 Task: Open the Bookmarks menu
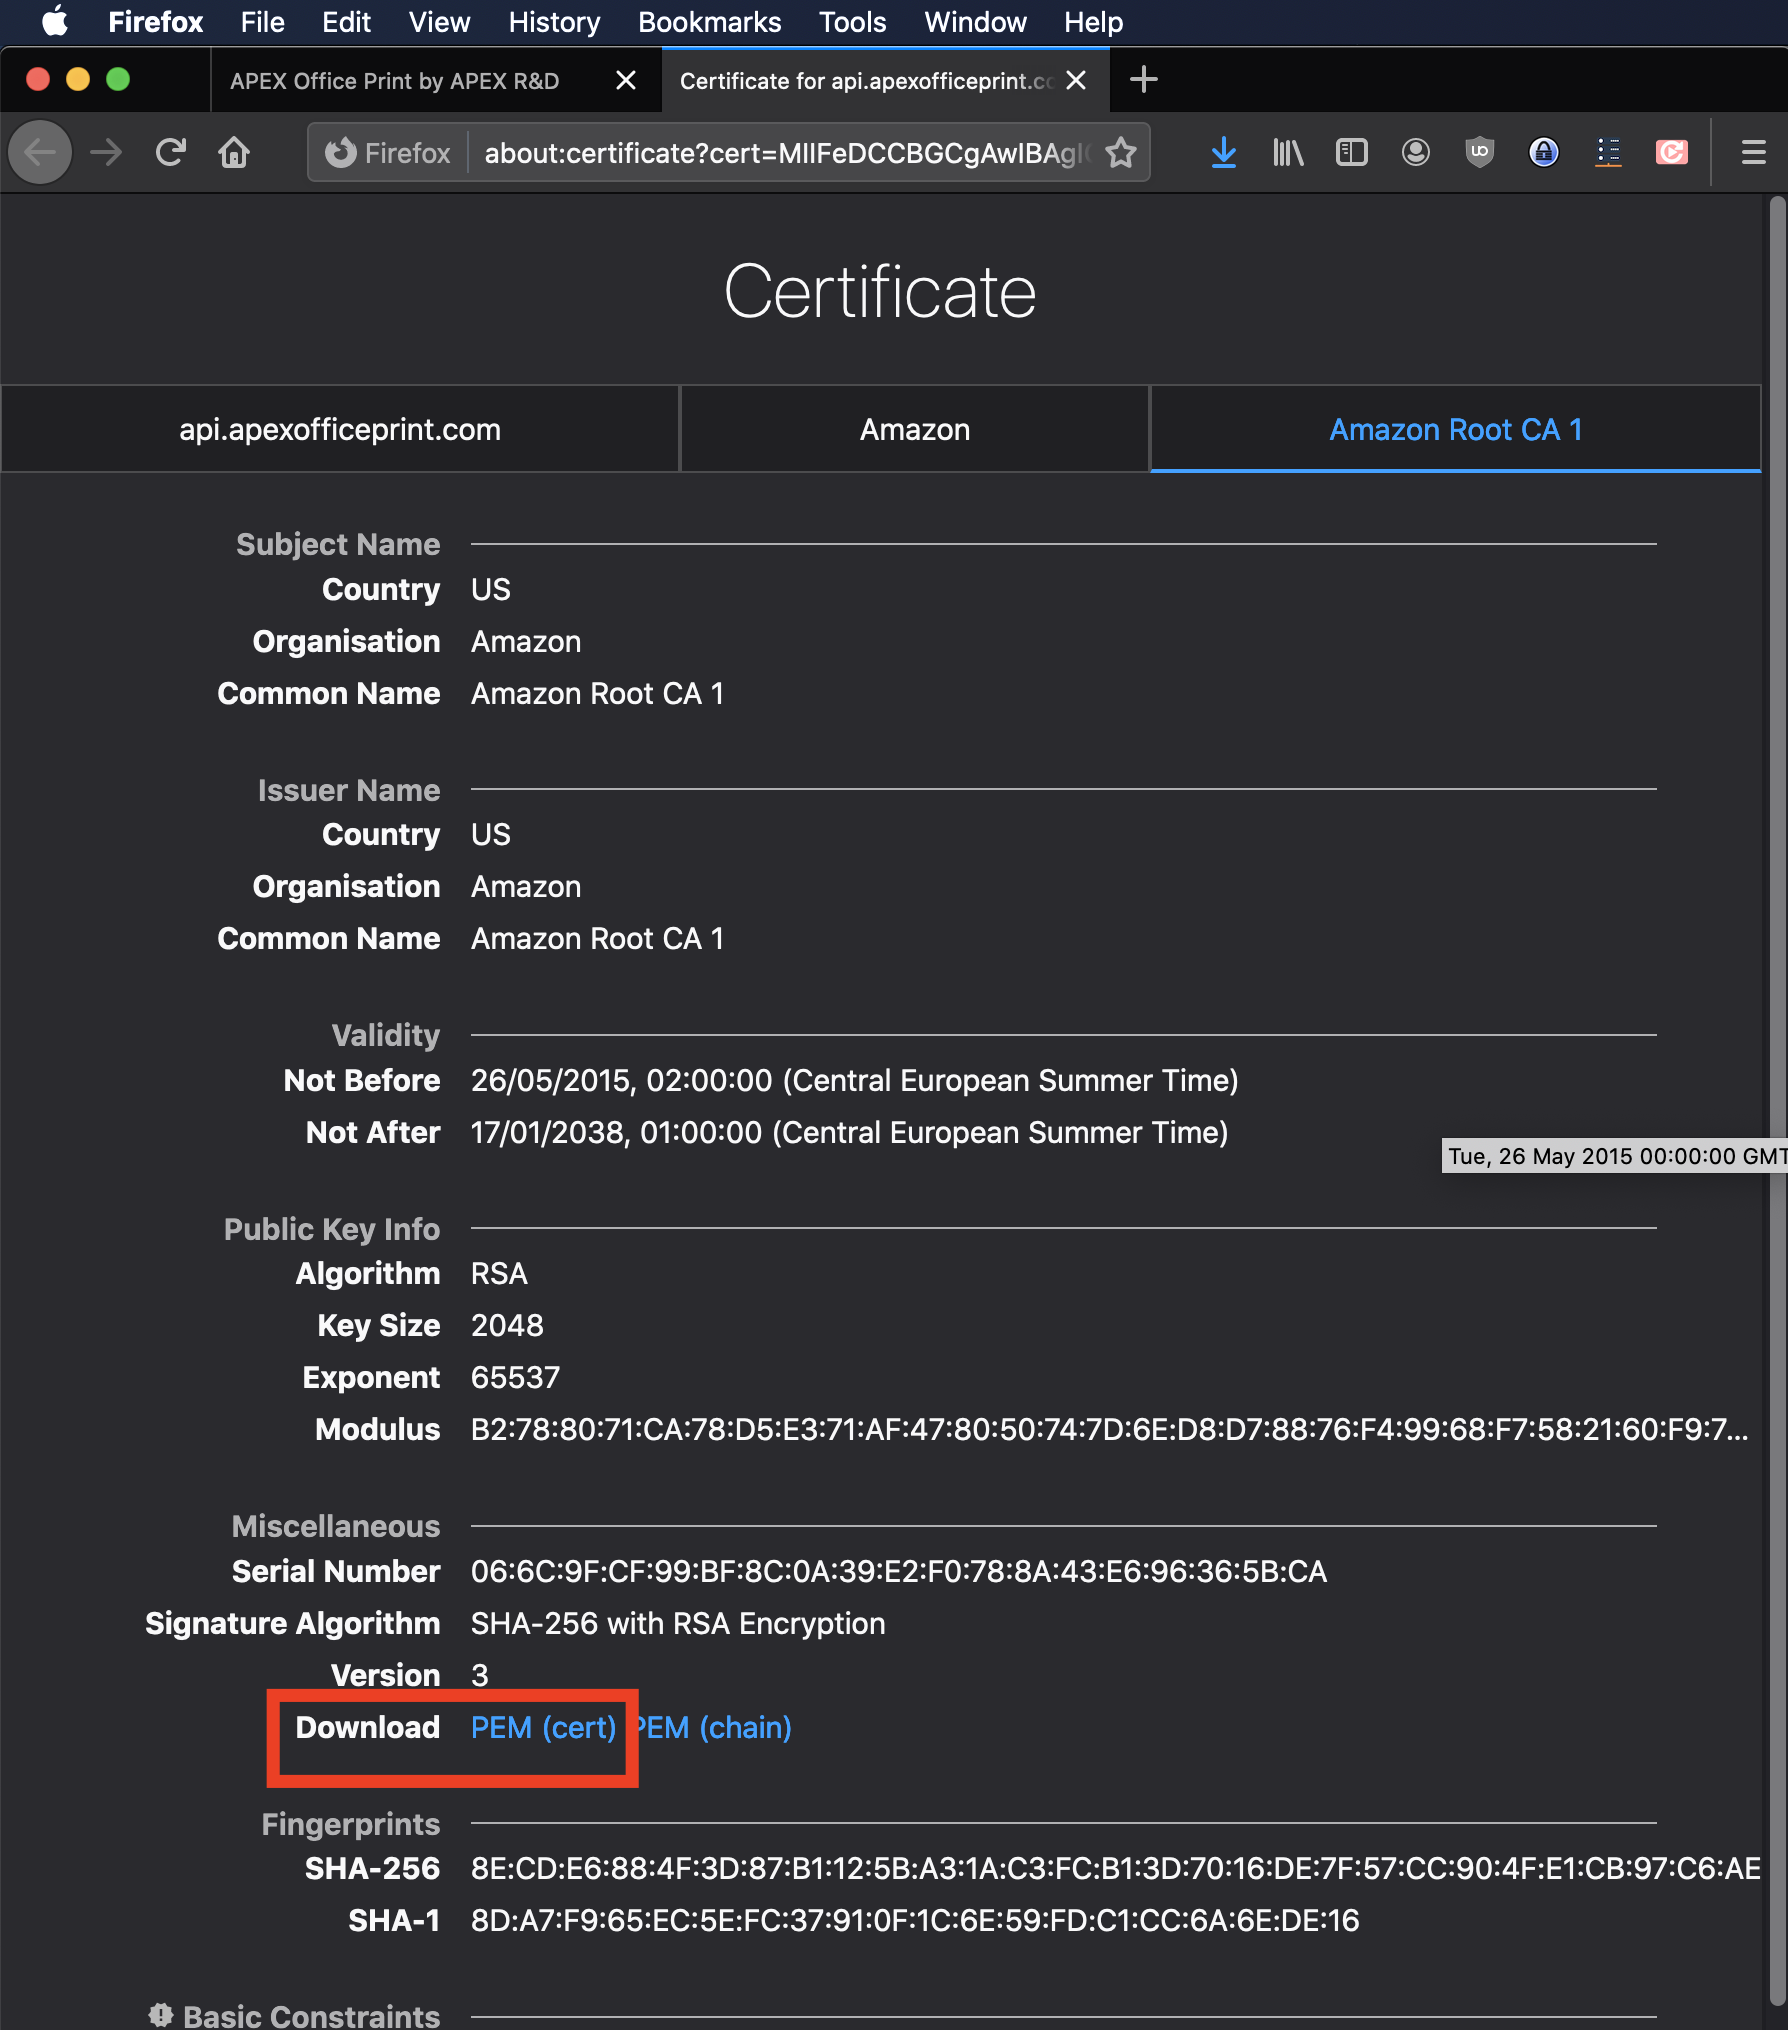pos(709,22)
